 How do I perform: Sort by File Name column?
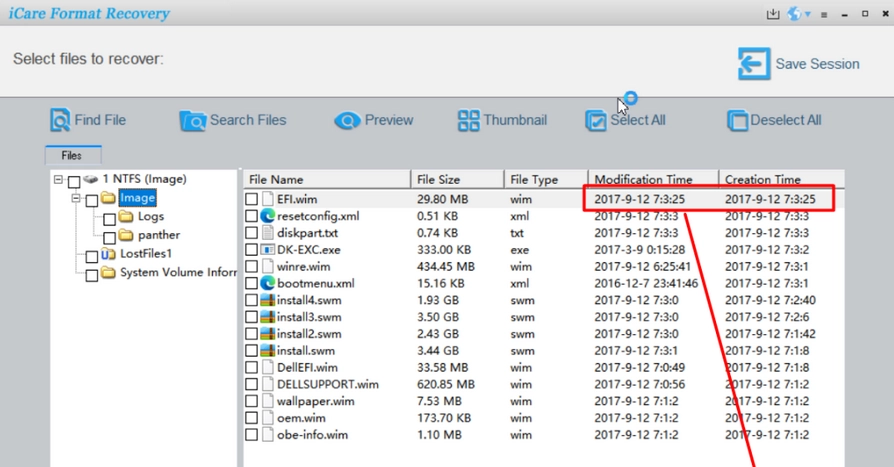tap(327, 180)
